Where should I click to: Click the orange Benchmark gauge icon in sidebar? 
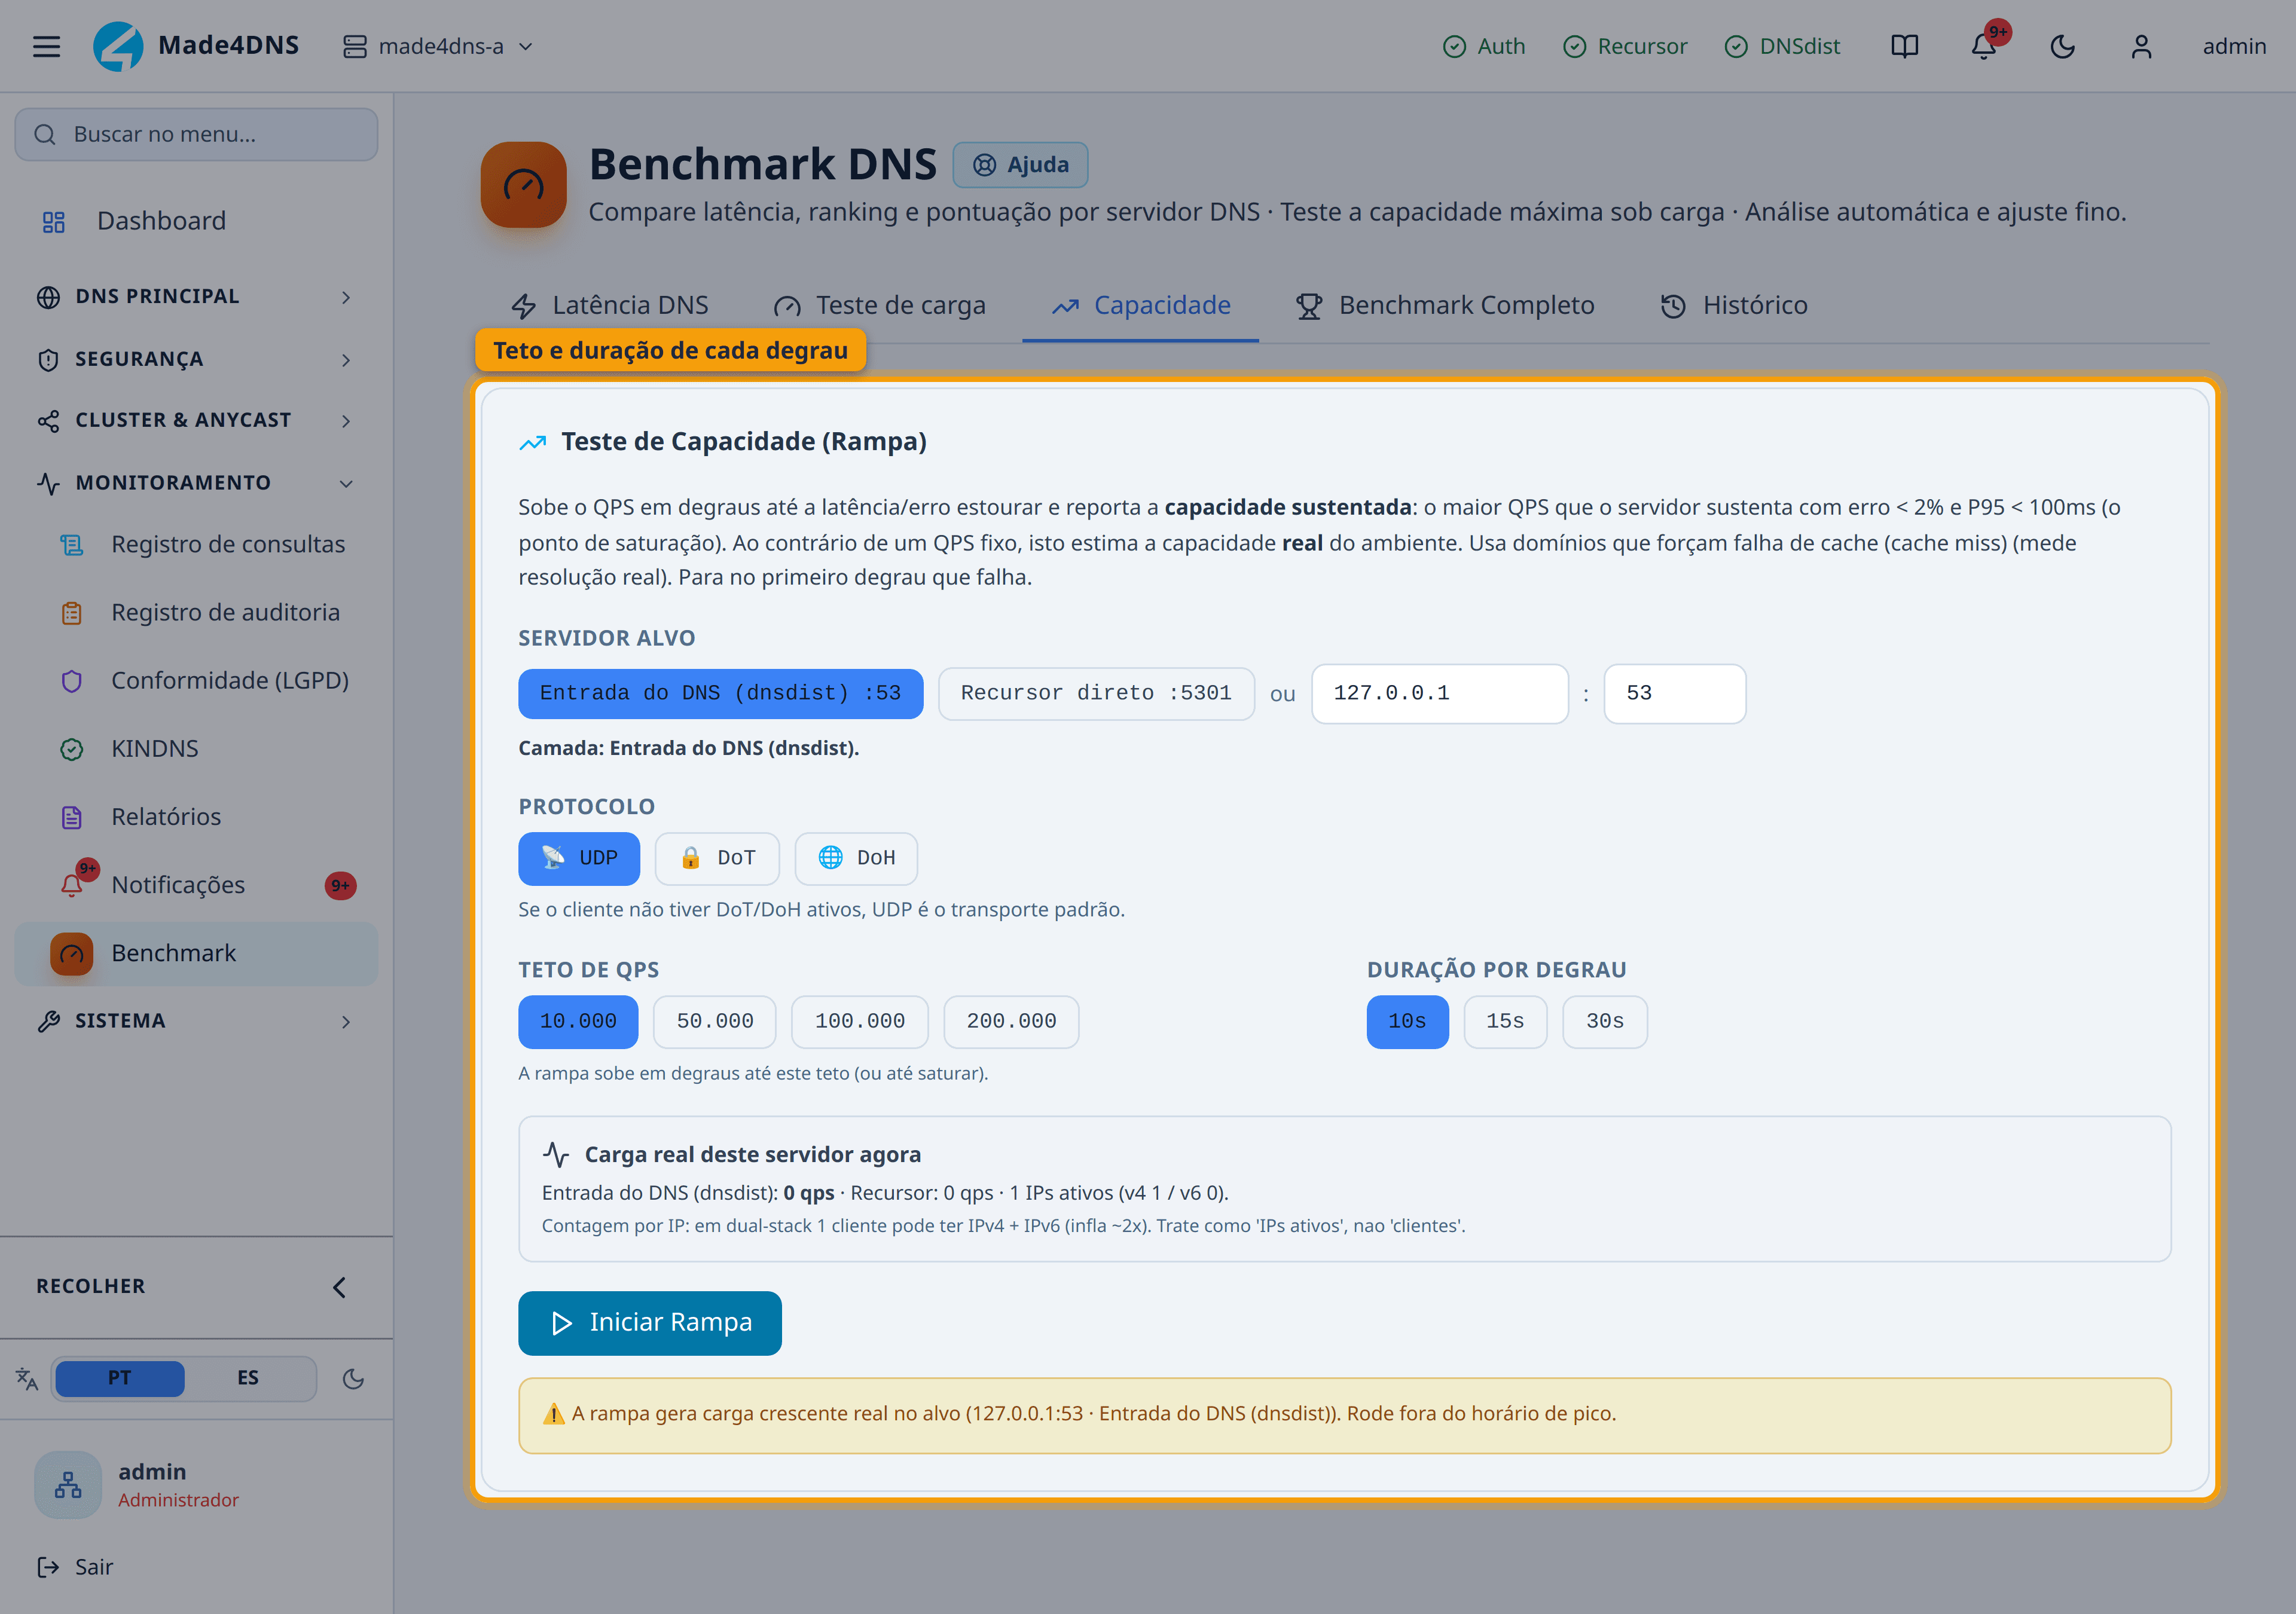tap(71, 954)
